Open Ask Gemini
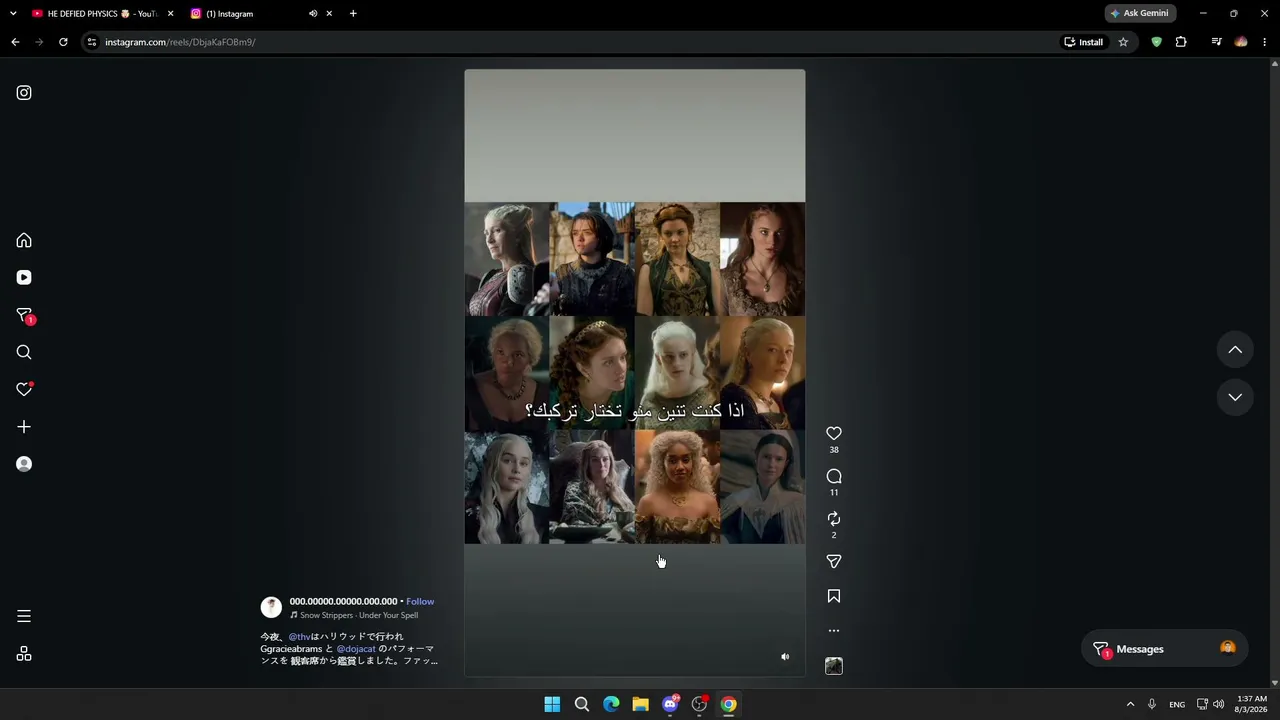 [x=1139, y=13]
